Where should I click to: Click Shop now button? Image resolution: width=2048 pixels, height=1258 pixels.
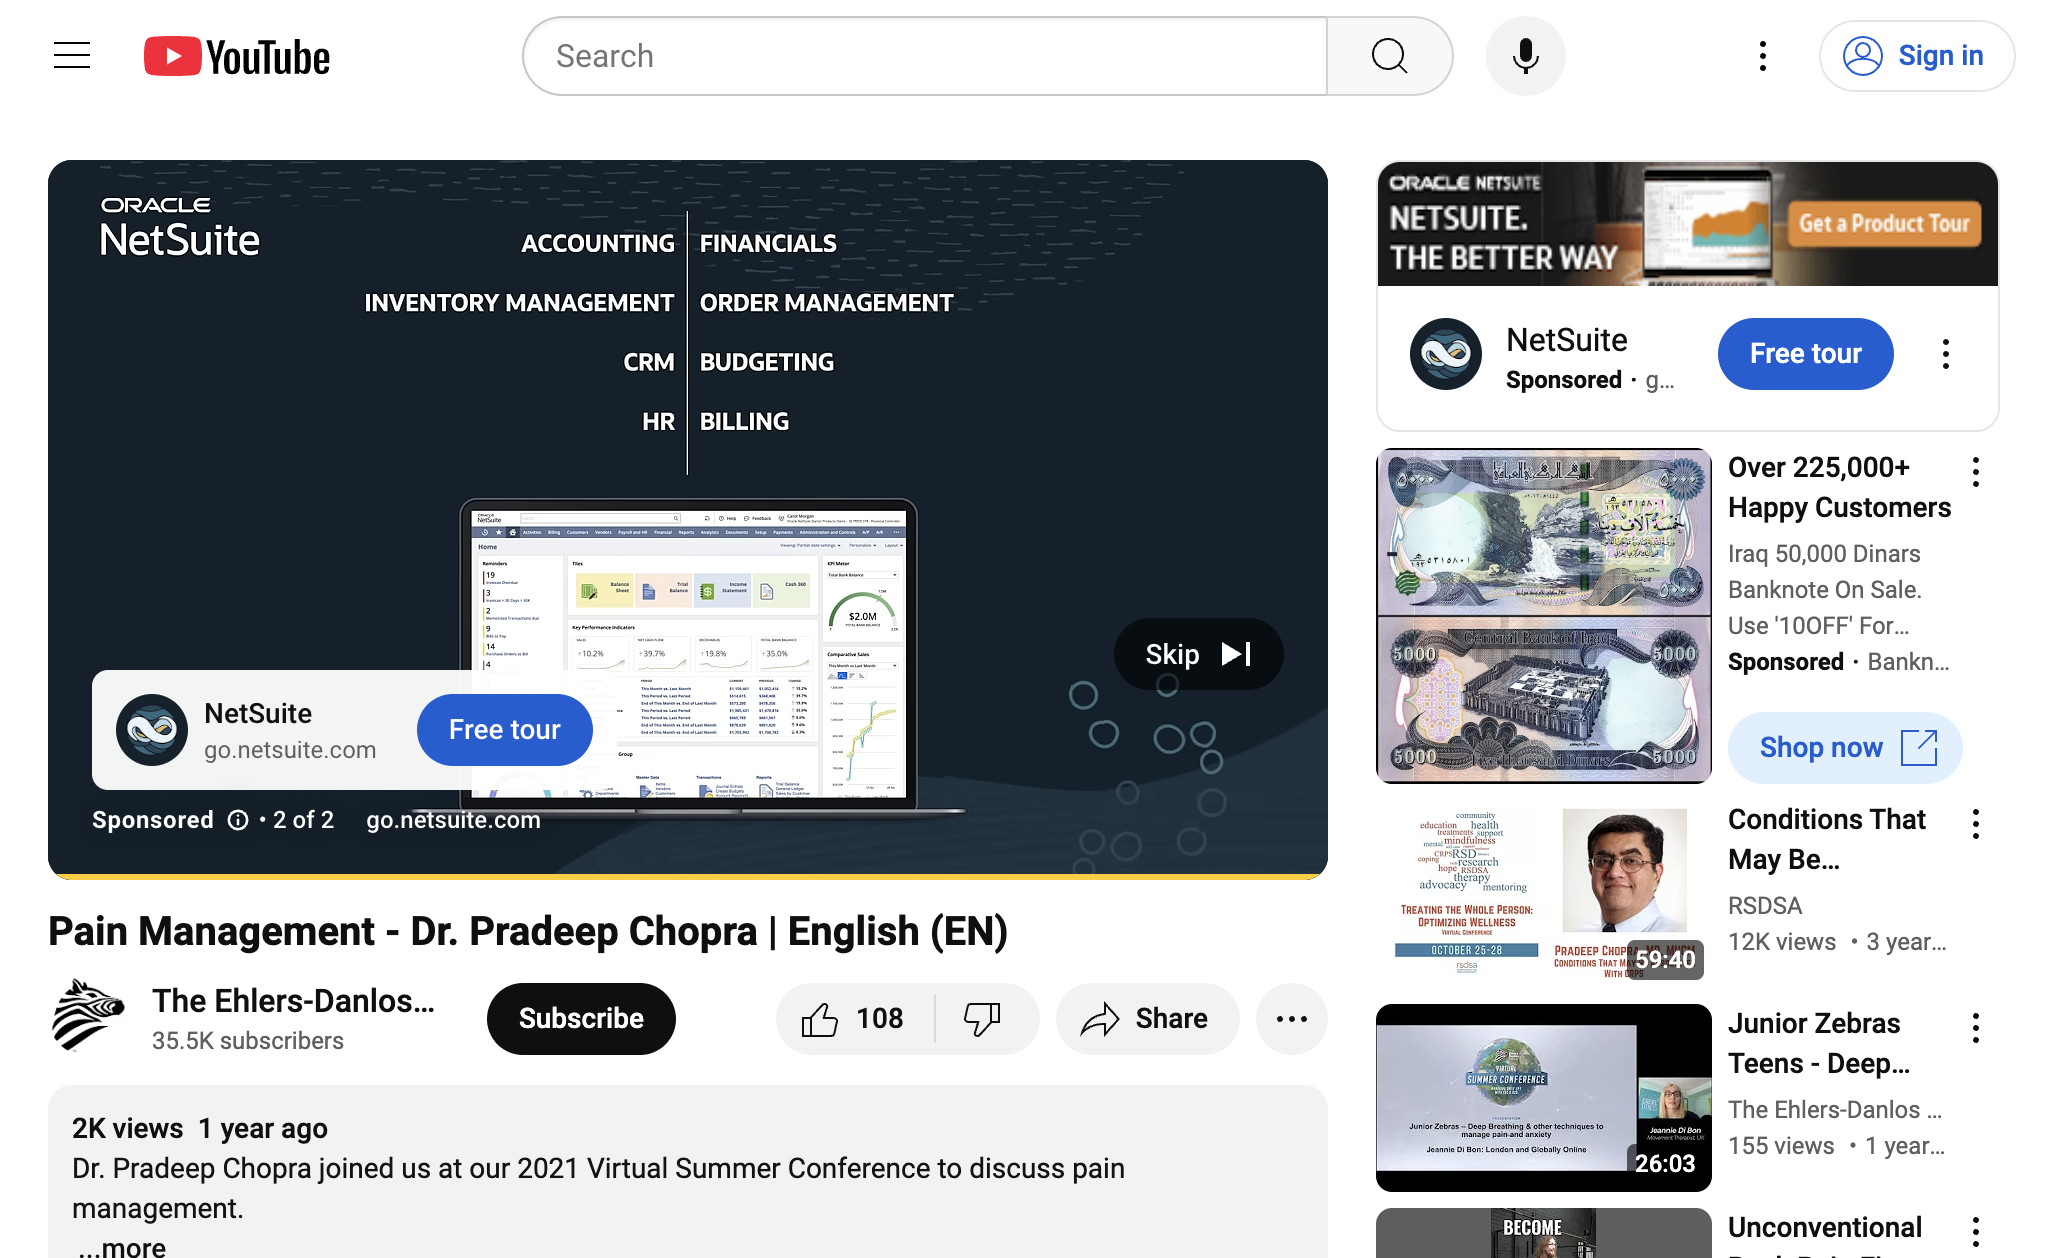[x=1845, y=748]
